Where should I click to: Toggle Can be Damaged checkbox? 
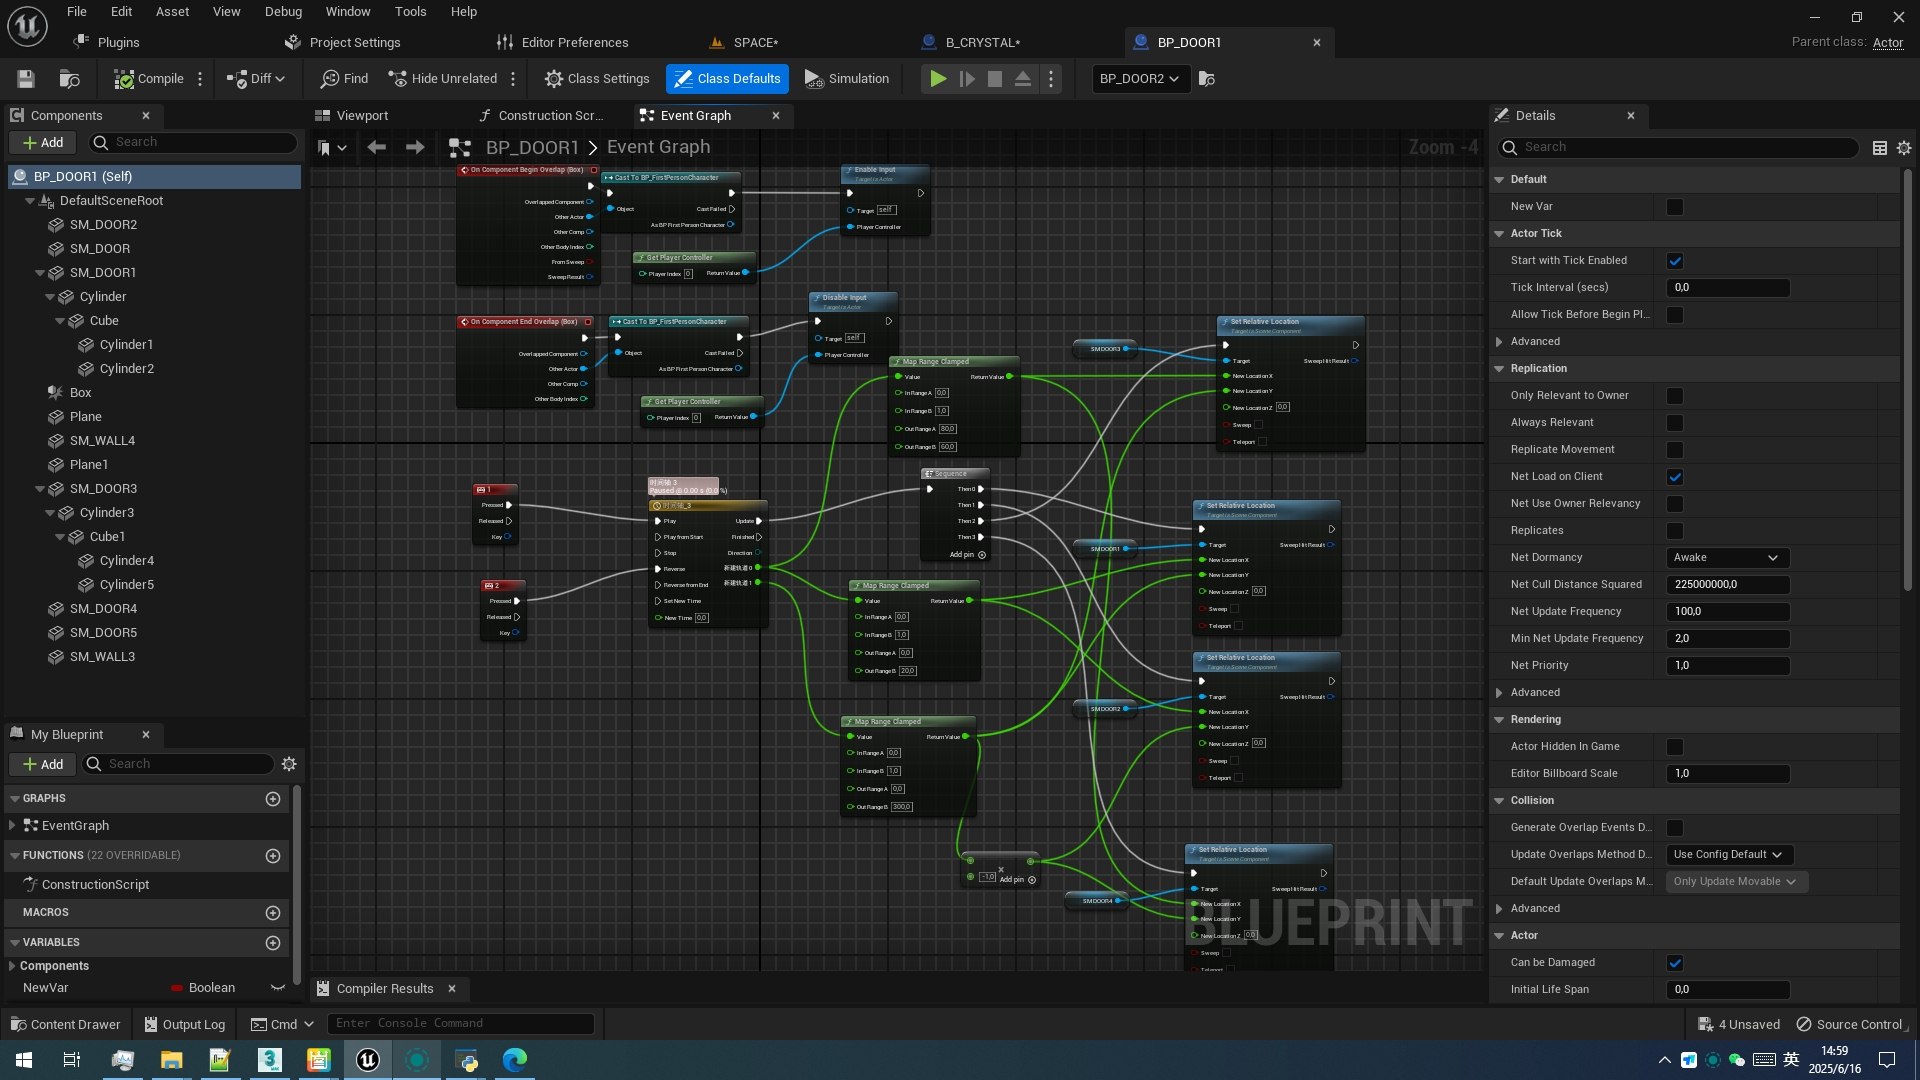1675,963
